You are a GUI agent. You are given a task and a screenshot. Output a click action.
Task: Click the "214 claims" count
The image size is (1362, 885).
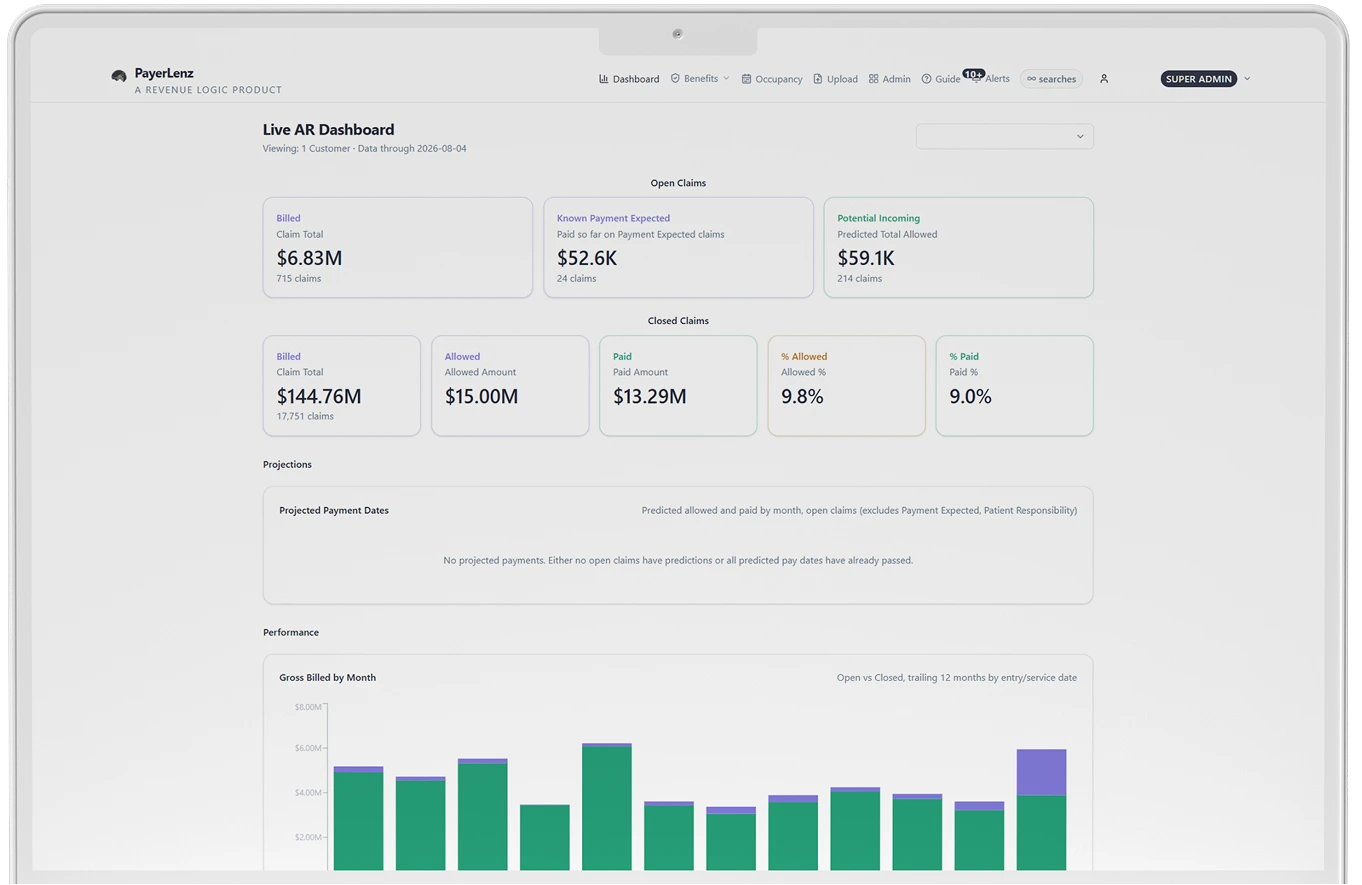[x=860, y=279]
